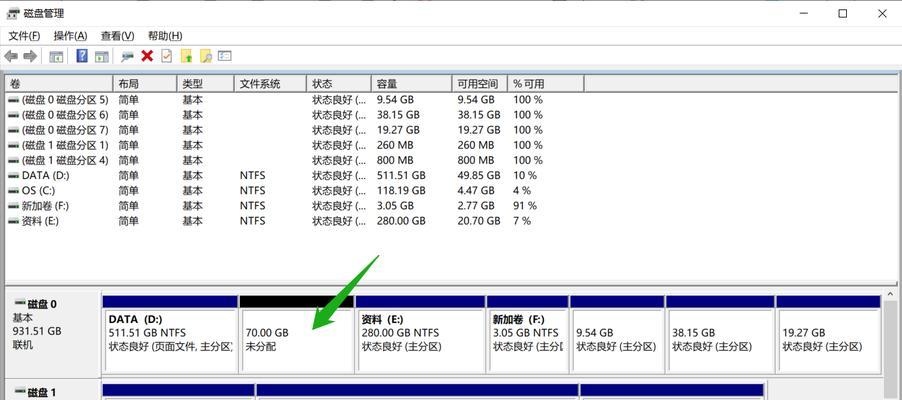Toggle the show/hide console tree icon
The image size is (902, 400).
pos(56,56)
